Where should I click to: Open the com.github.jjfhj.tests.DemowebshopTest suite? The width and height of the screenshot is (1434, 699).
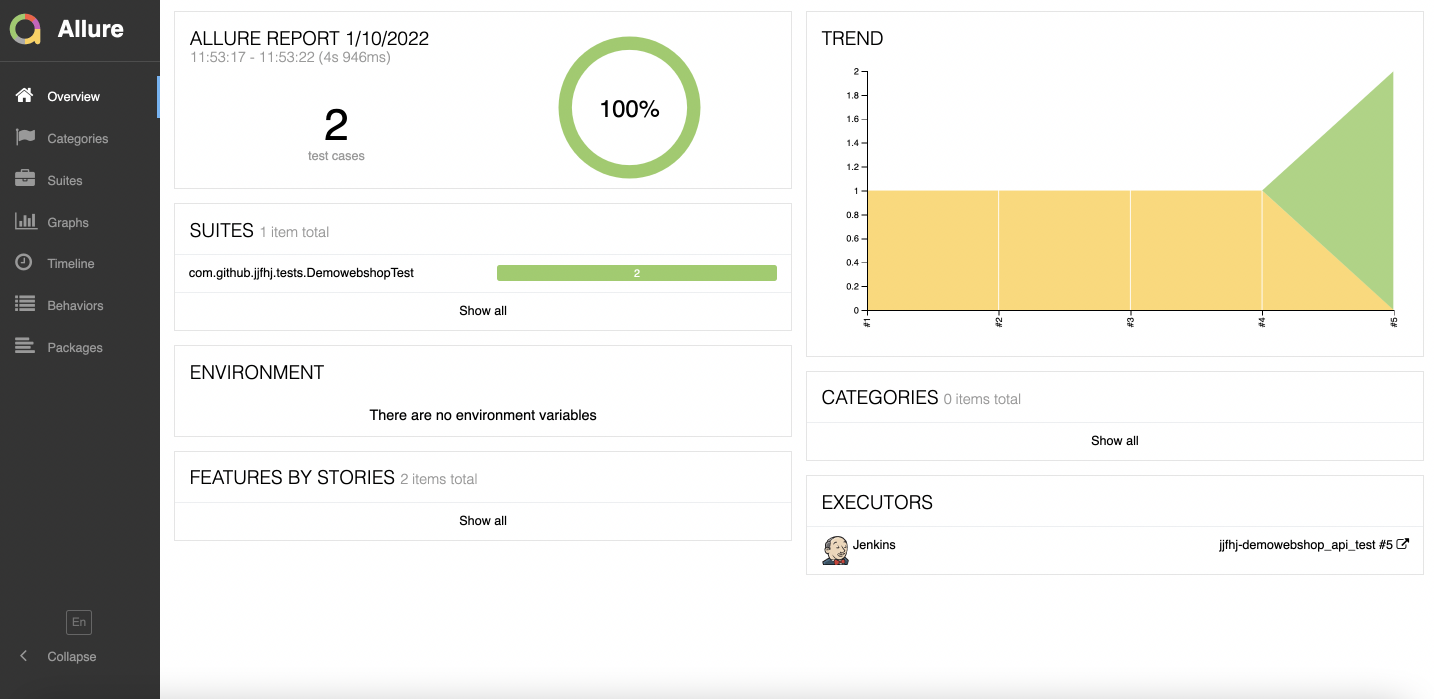coord(301,272)
